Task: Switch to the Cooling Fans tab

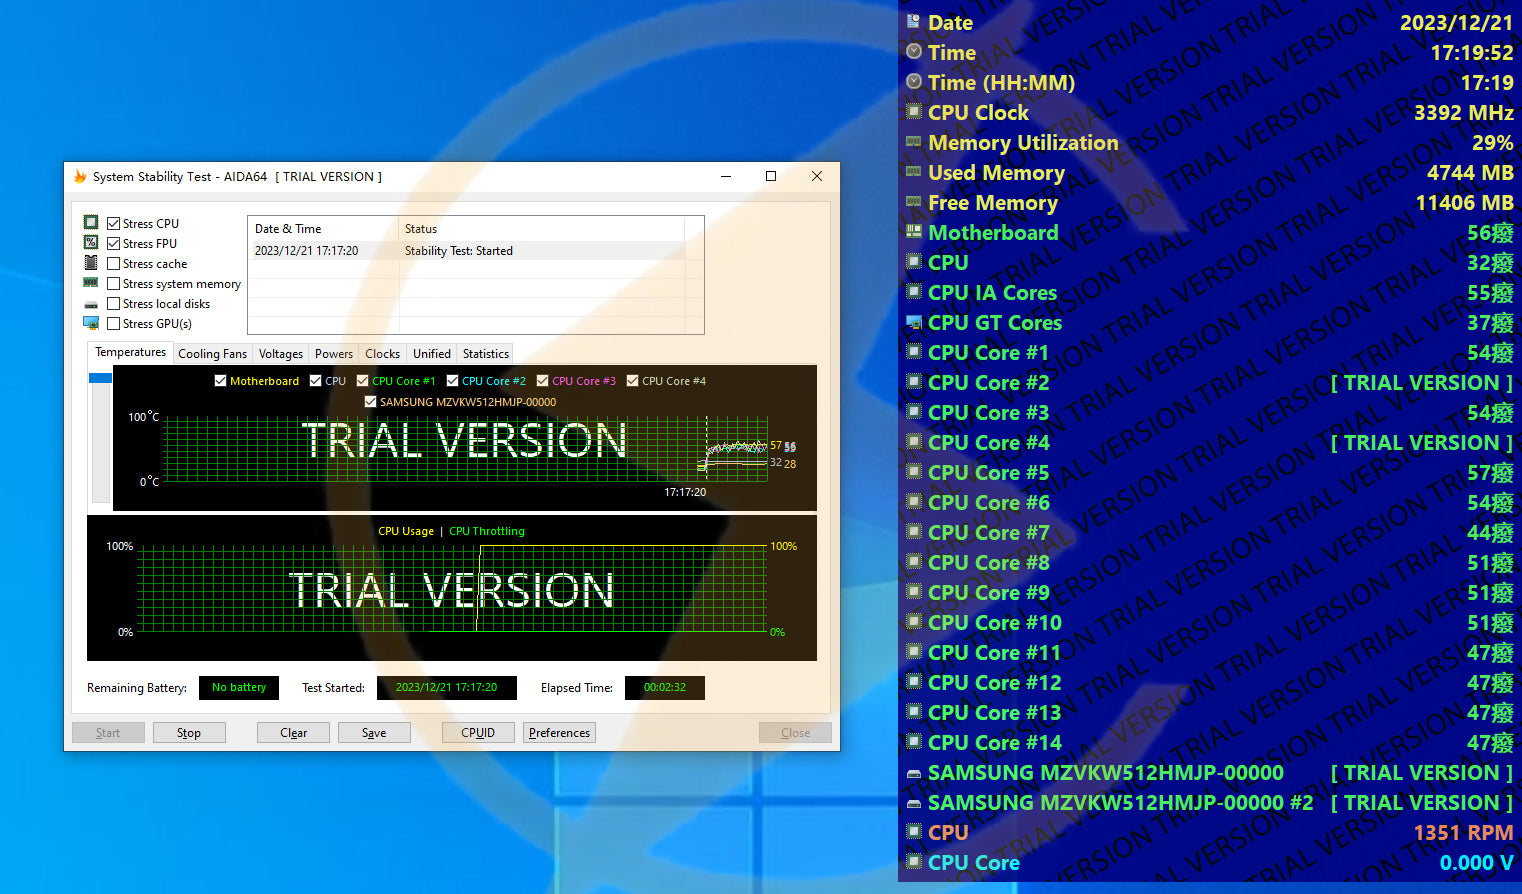Action: click(x=212, y=354)
